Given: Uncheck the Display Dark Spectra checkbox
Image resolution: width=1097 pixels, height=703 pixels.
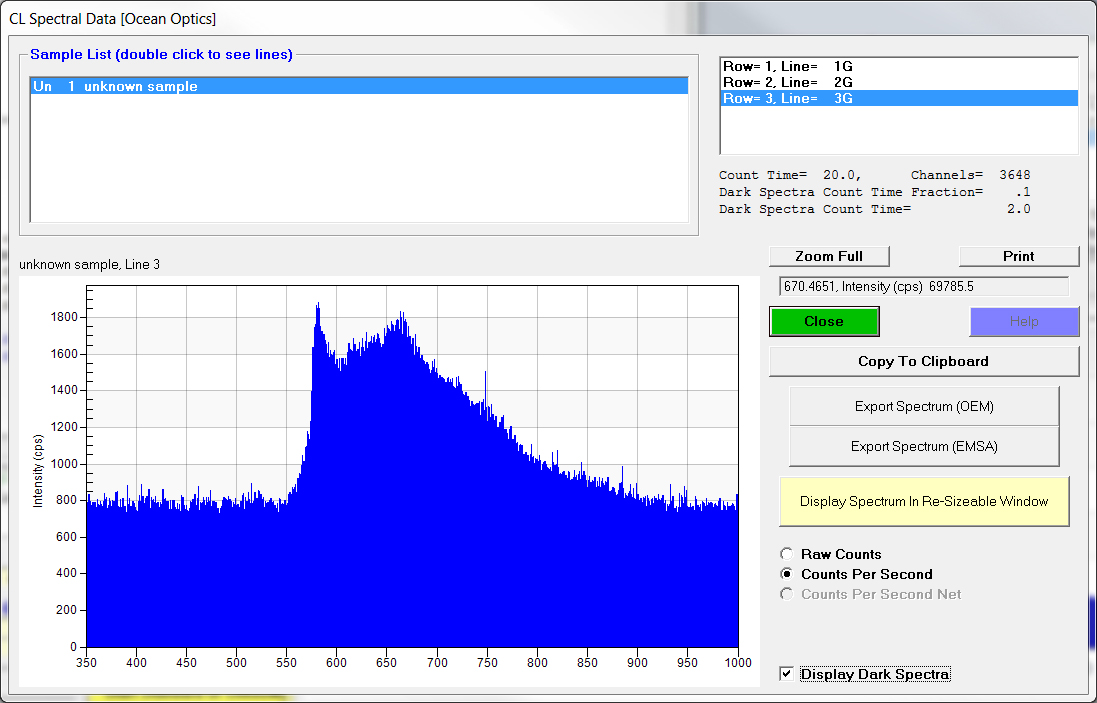Looking at the screenshot, I should click(786, 674).
